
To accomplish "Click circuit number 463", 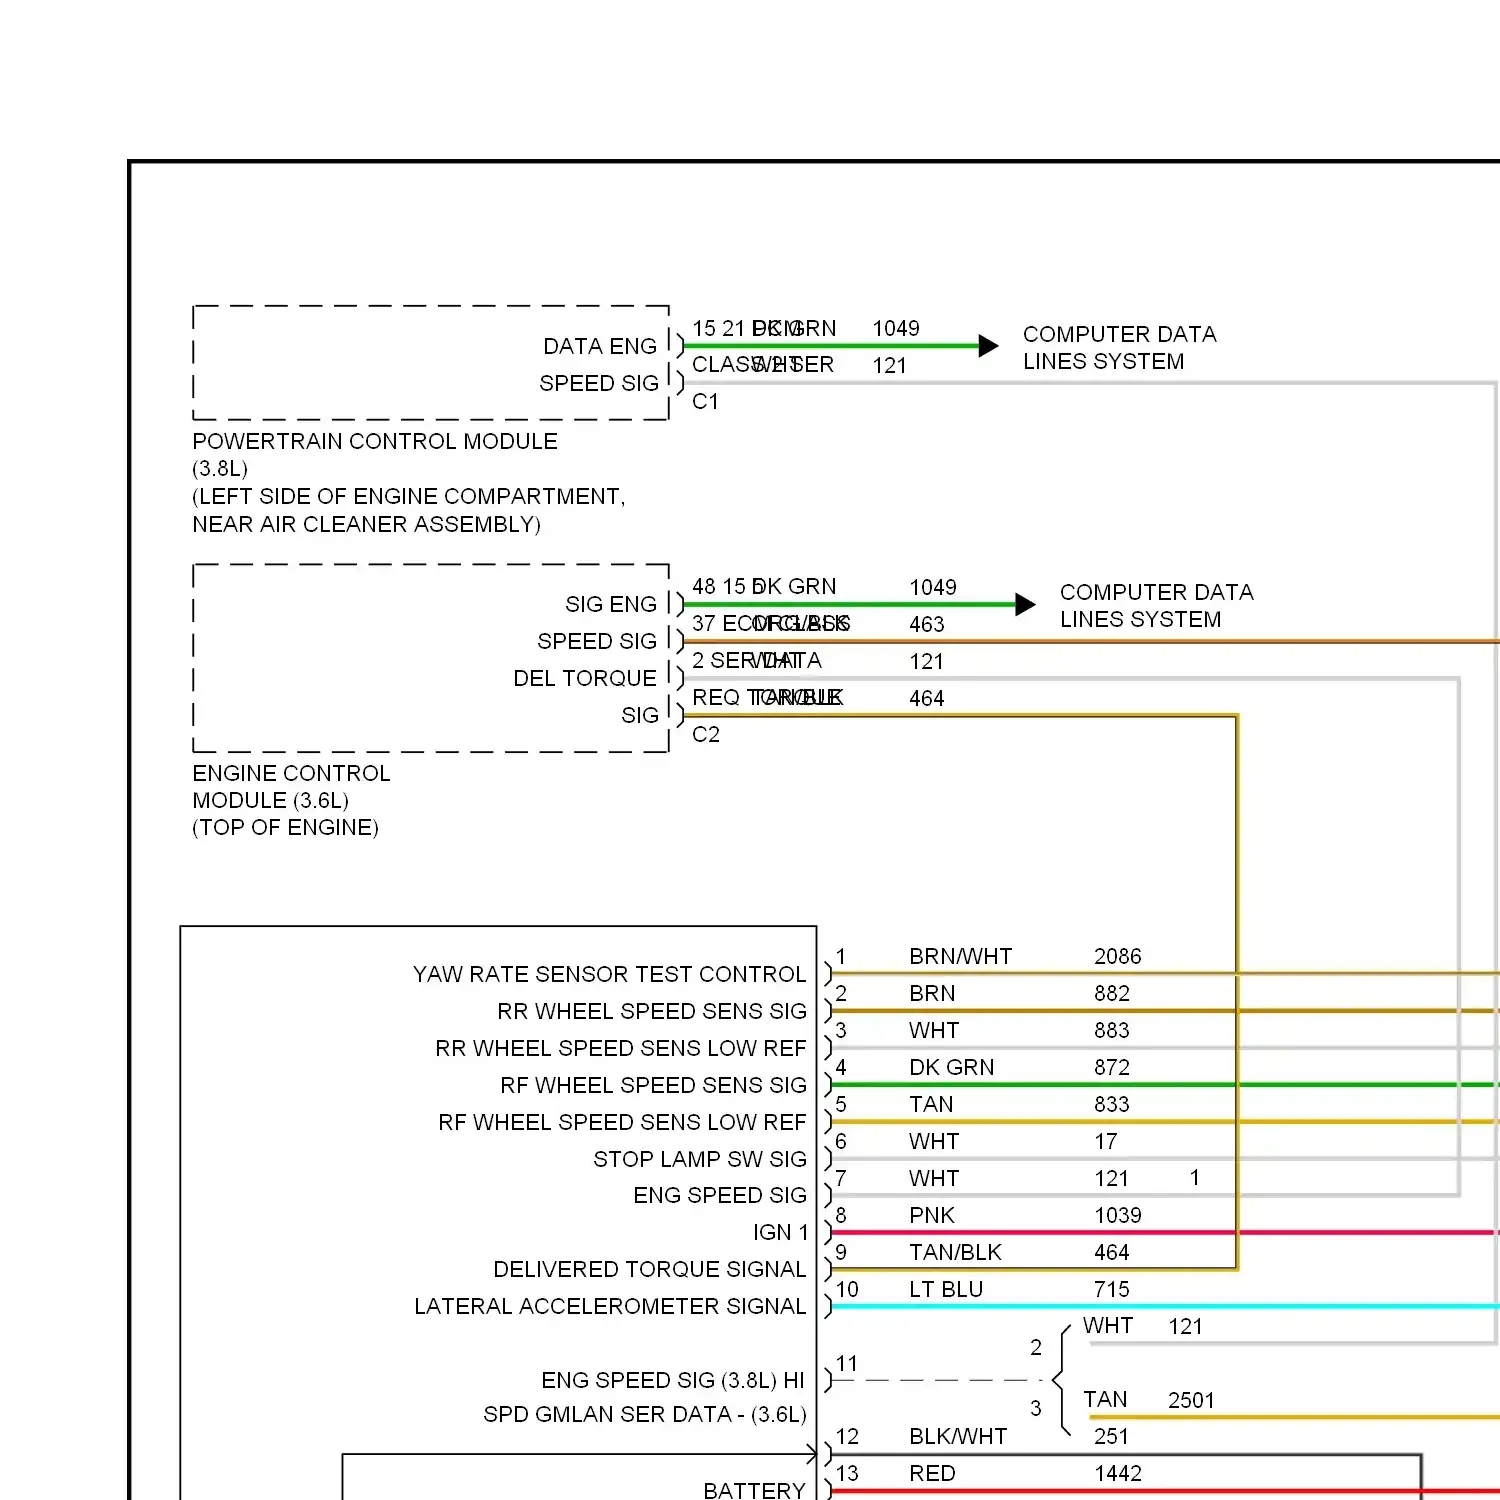I will click(x=926, y=624).
